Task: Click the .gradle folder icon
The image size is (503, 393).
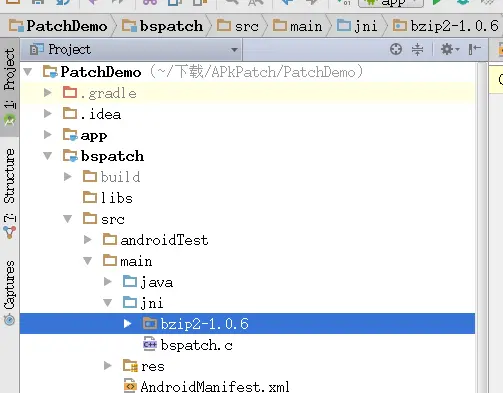Action: point(70,93)
